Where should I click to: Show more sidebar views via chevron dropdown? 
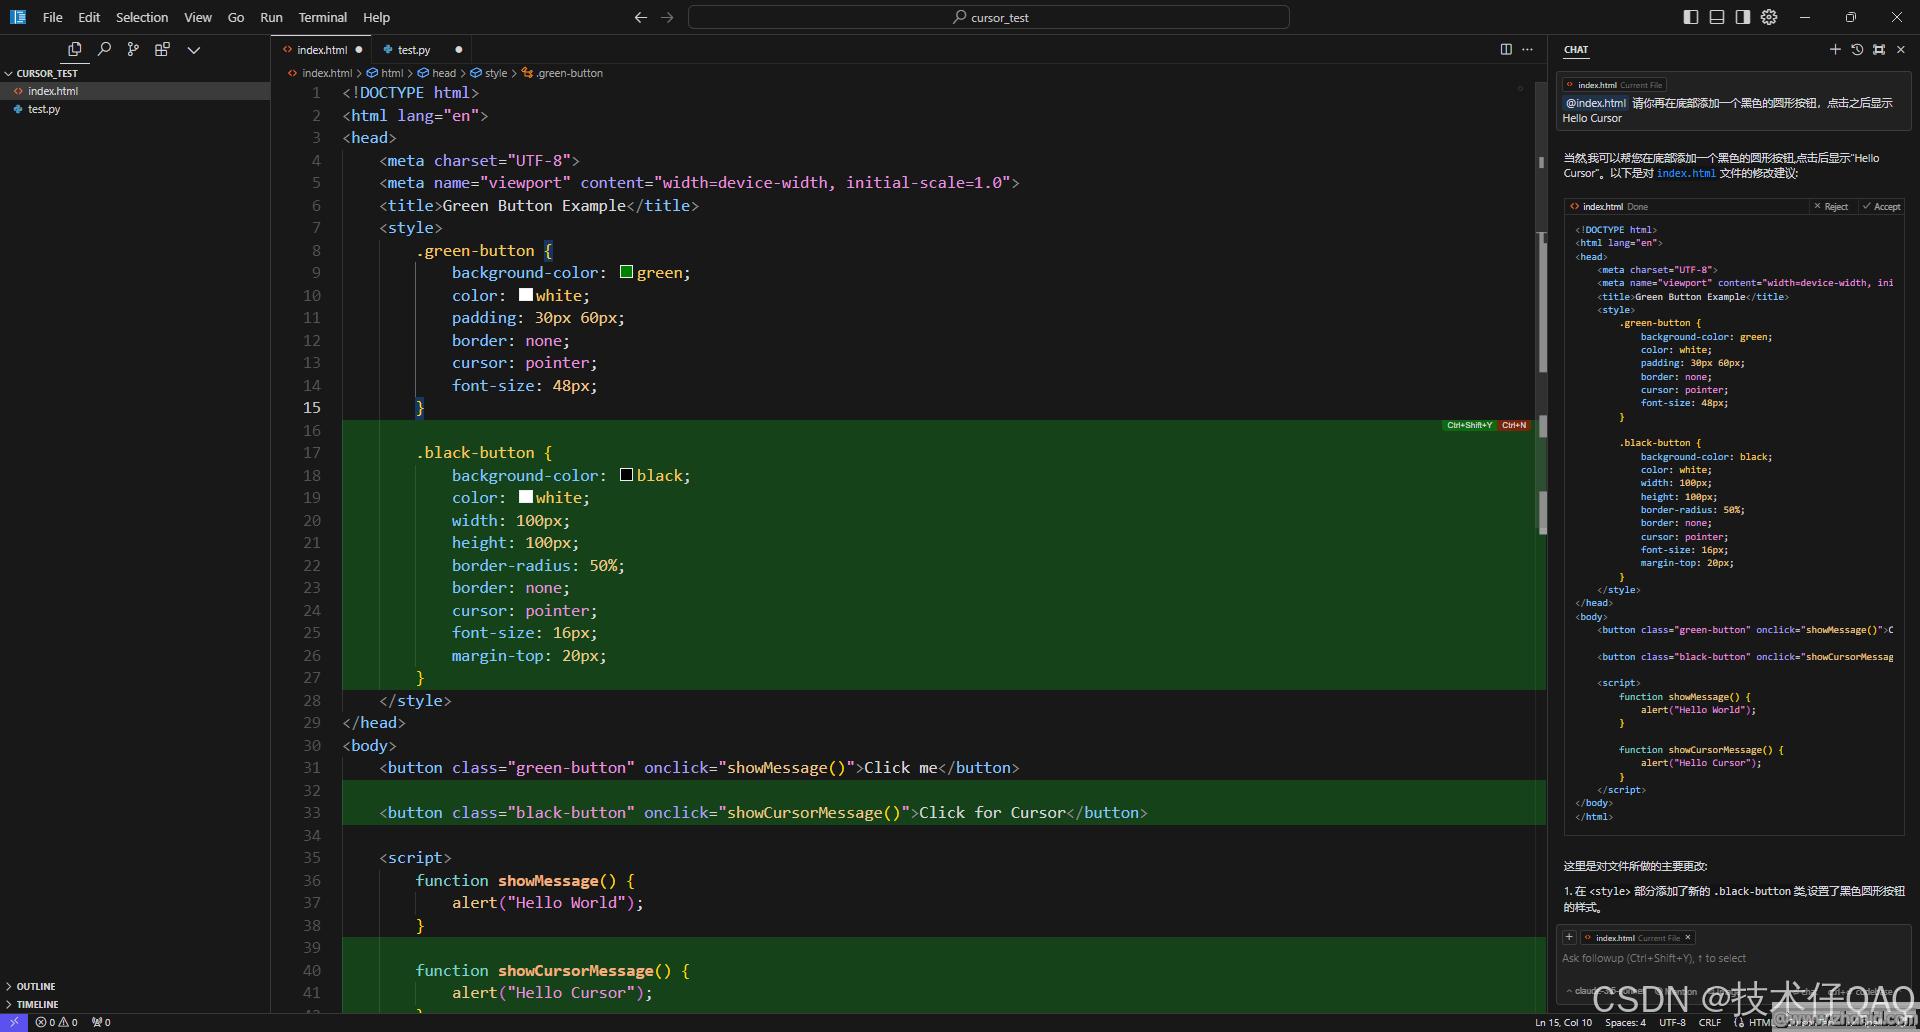click(194, 49)
